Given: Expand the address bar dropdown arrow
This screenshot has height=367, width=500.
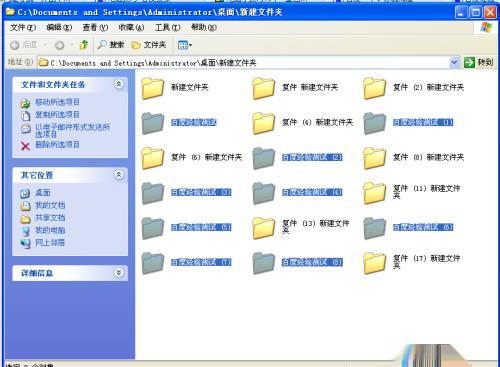Looking at the screenshot, I should click(454, 62).
